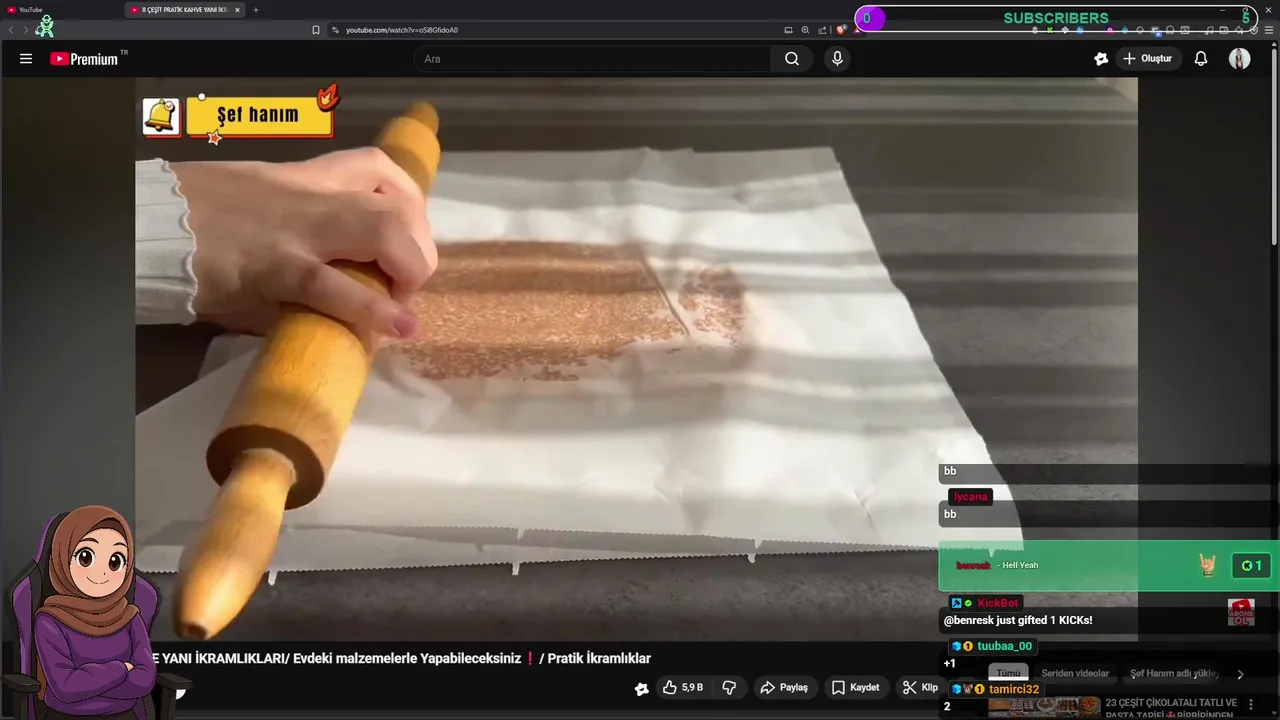
Task: Open the account avatar menu
Action: [1239, 59]
